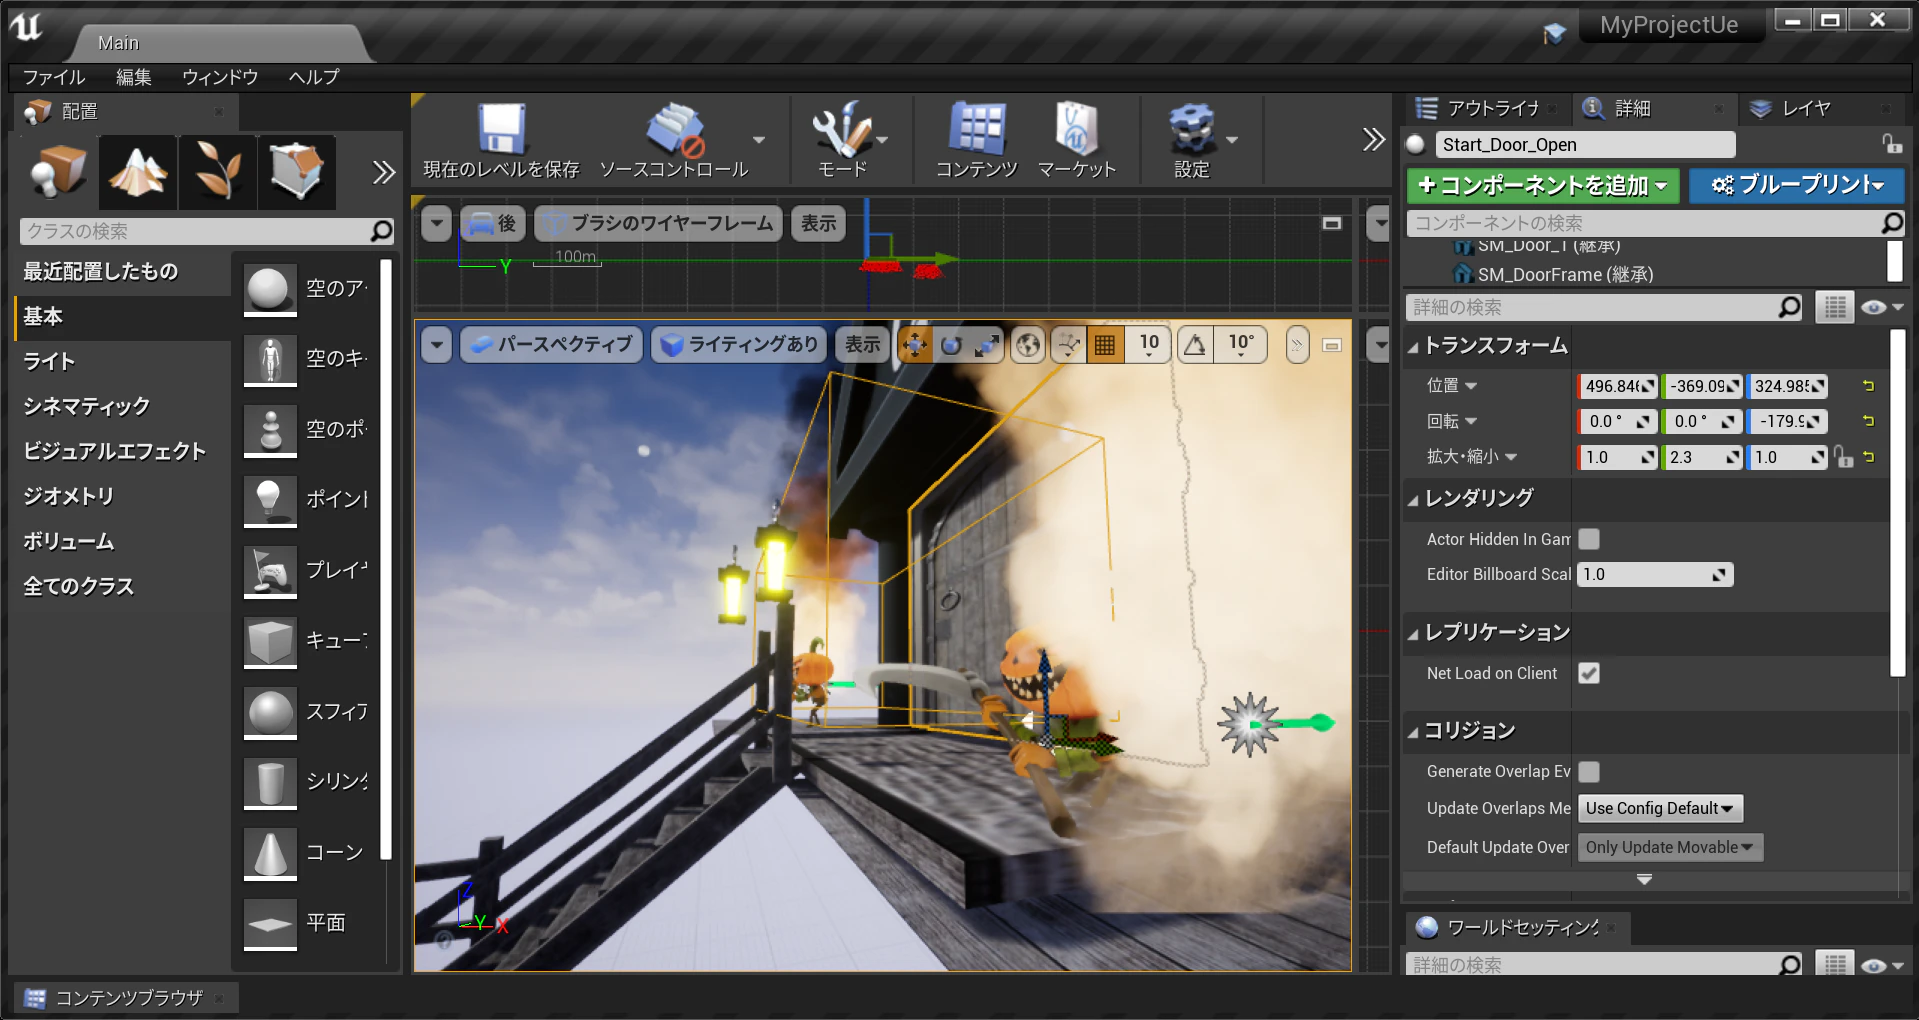The height and width of the screenshot is (1020, 1919).
Task: Open the Edit (編集) menu
Action: [x=133, y=77]
